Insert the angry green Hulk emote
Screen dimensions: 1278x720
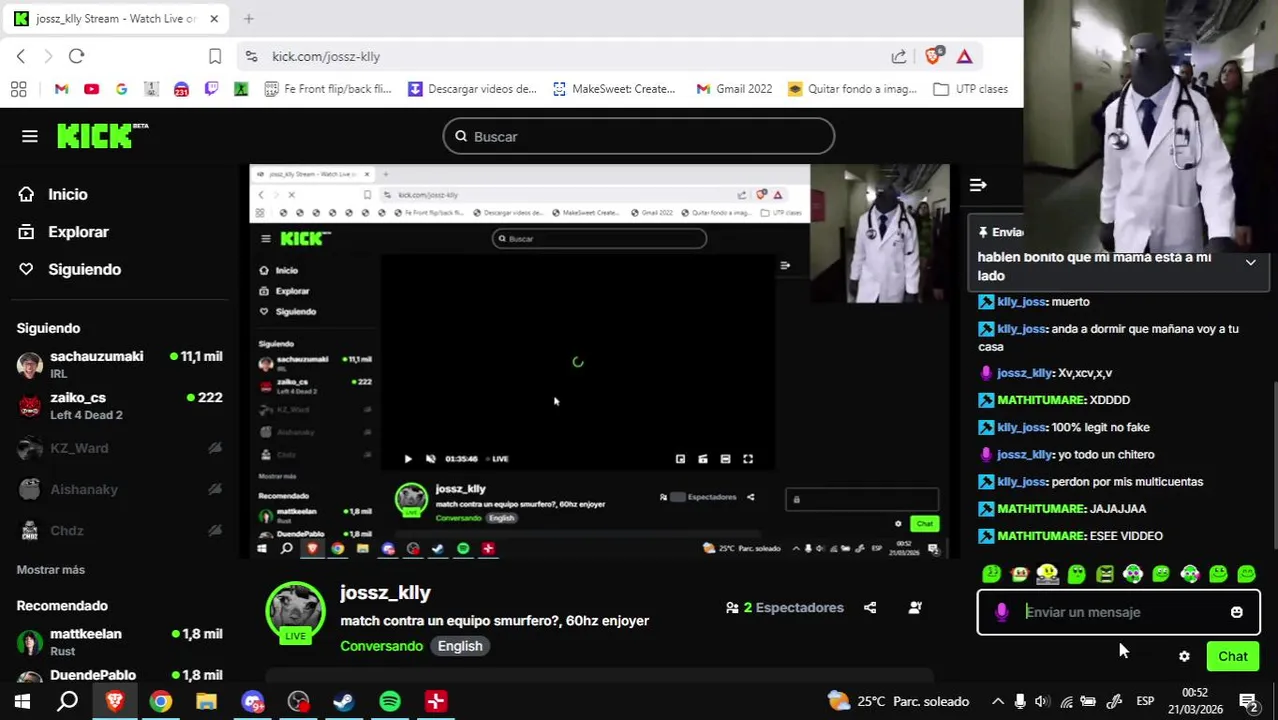coord(1105,574)
